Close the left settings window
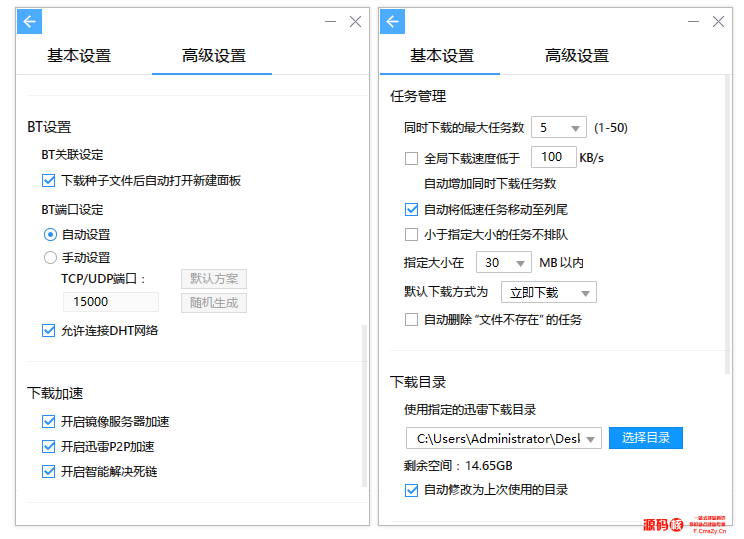 pyautogui.click(x=355, y=22)
